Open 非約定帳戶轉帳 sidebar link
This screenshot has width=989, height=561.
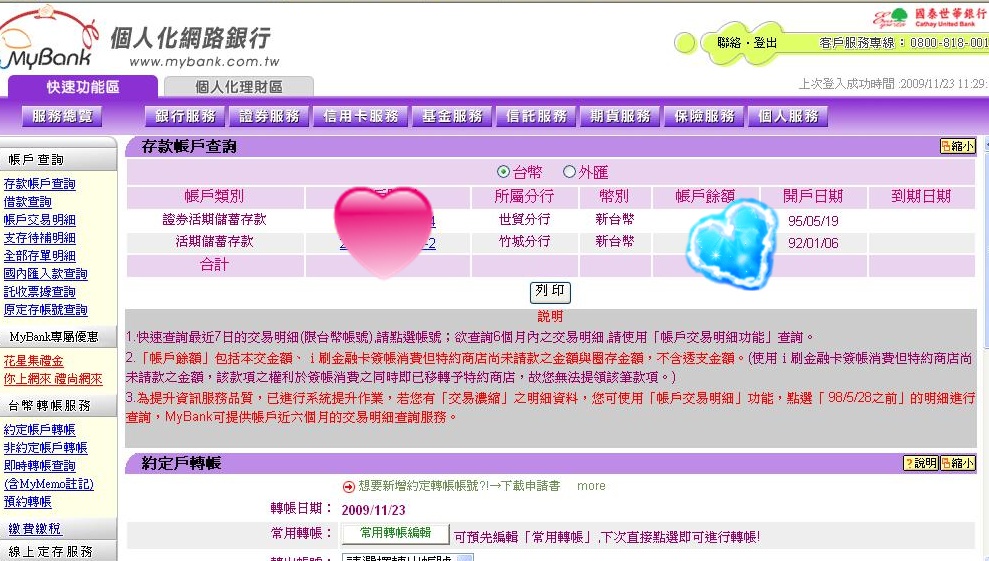[45, 447]
